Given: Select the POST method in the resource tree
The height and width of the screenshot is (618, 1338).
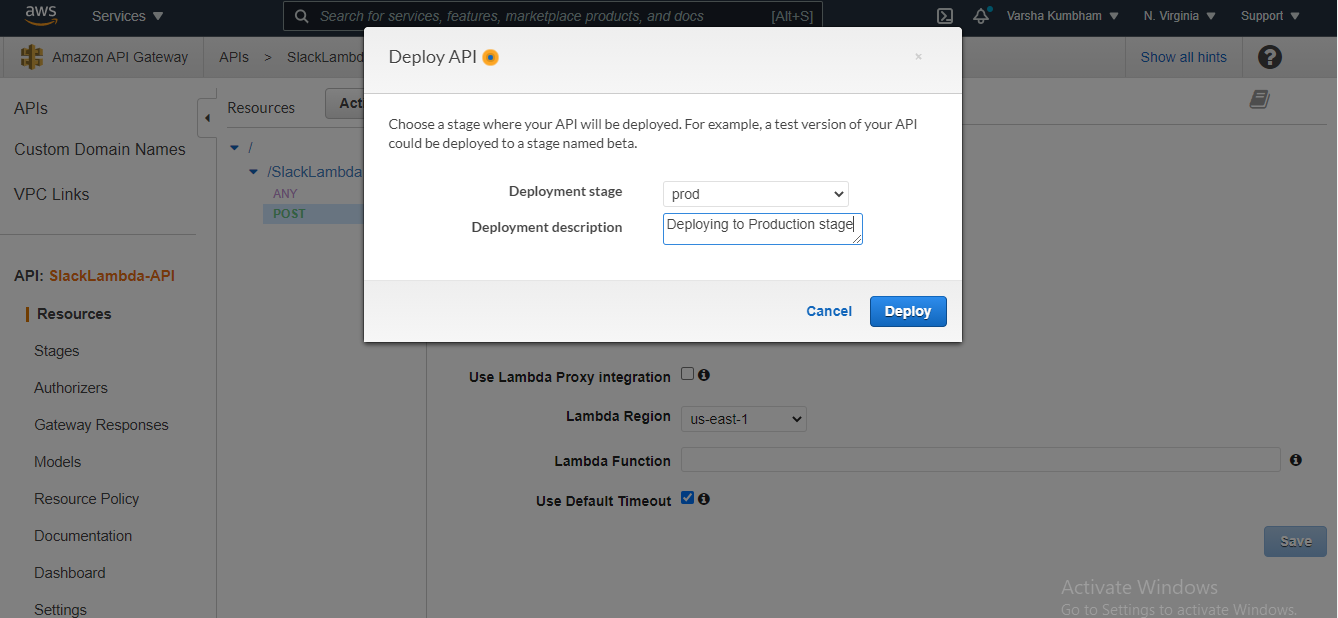Looking at the screenshot, I should click(x=289, y=213).
